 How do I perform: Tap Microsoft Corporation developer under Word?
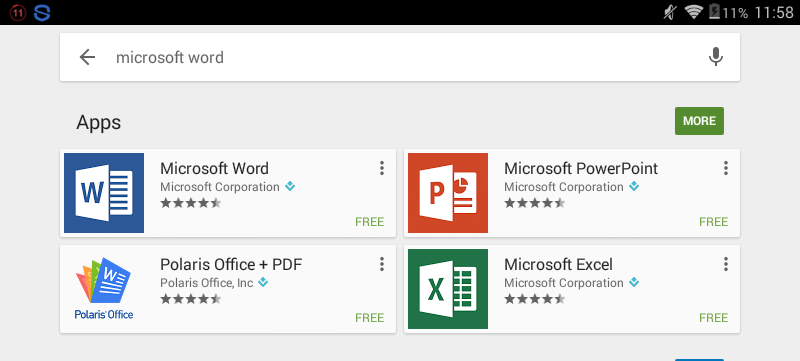220,187
